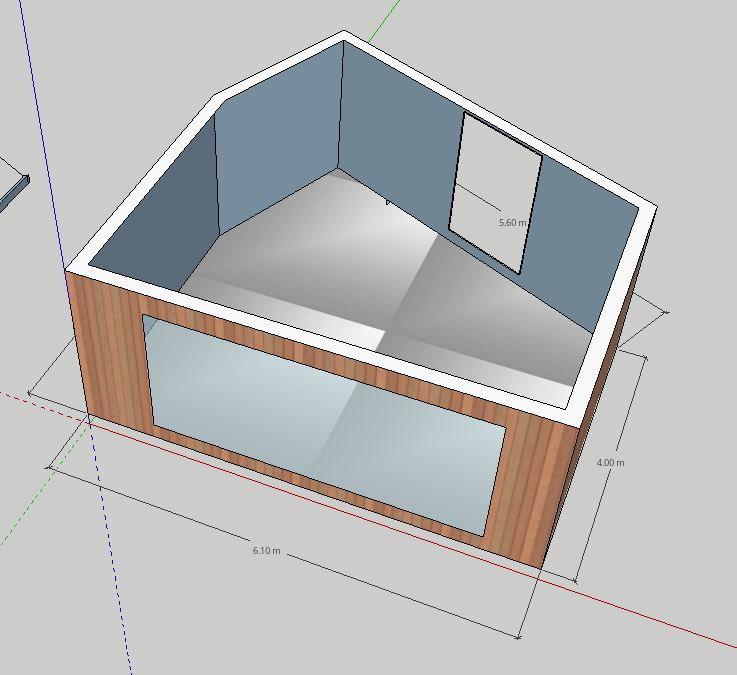
Task: Click the small white window on back wall
Action: pos(494,190)
